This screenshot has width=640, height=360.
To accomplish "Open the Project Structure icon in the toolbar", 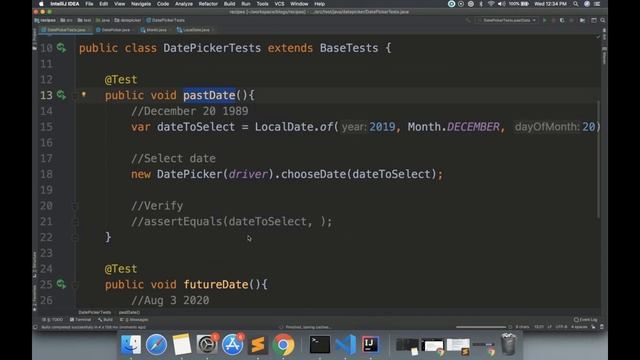I will click(x=582, y=20).
